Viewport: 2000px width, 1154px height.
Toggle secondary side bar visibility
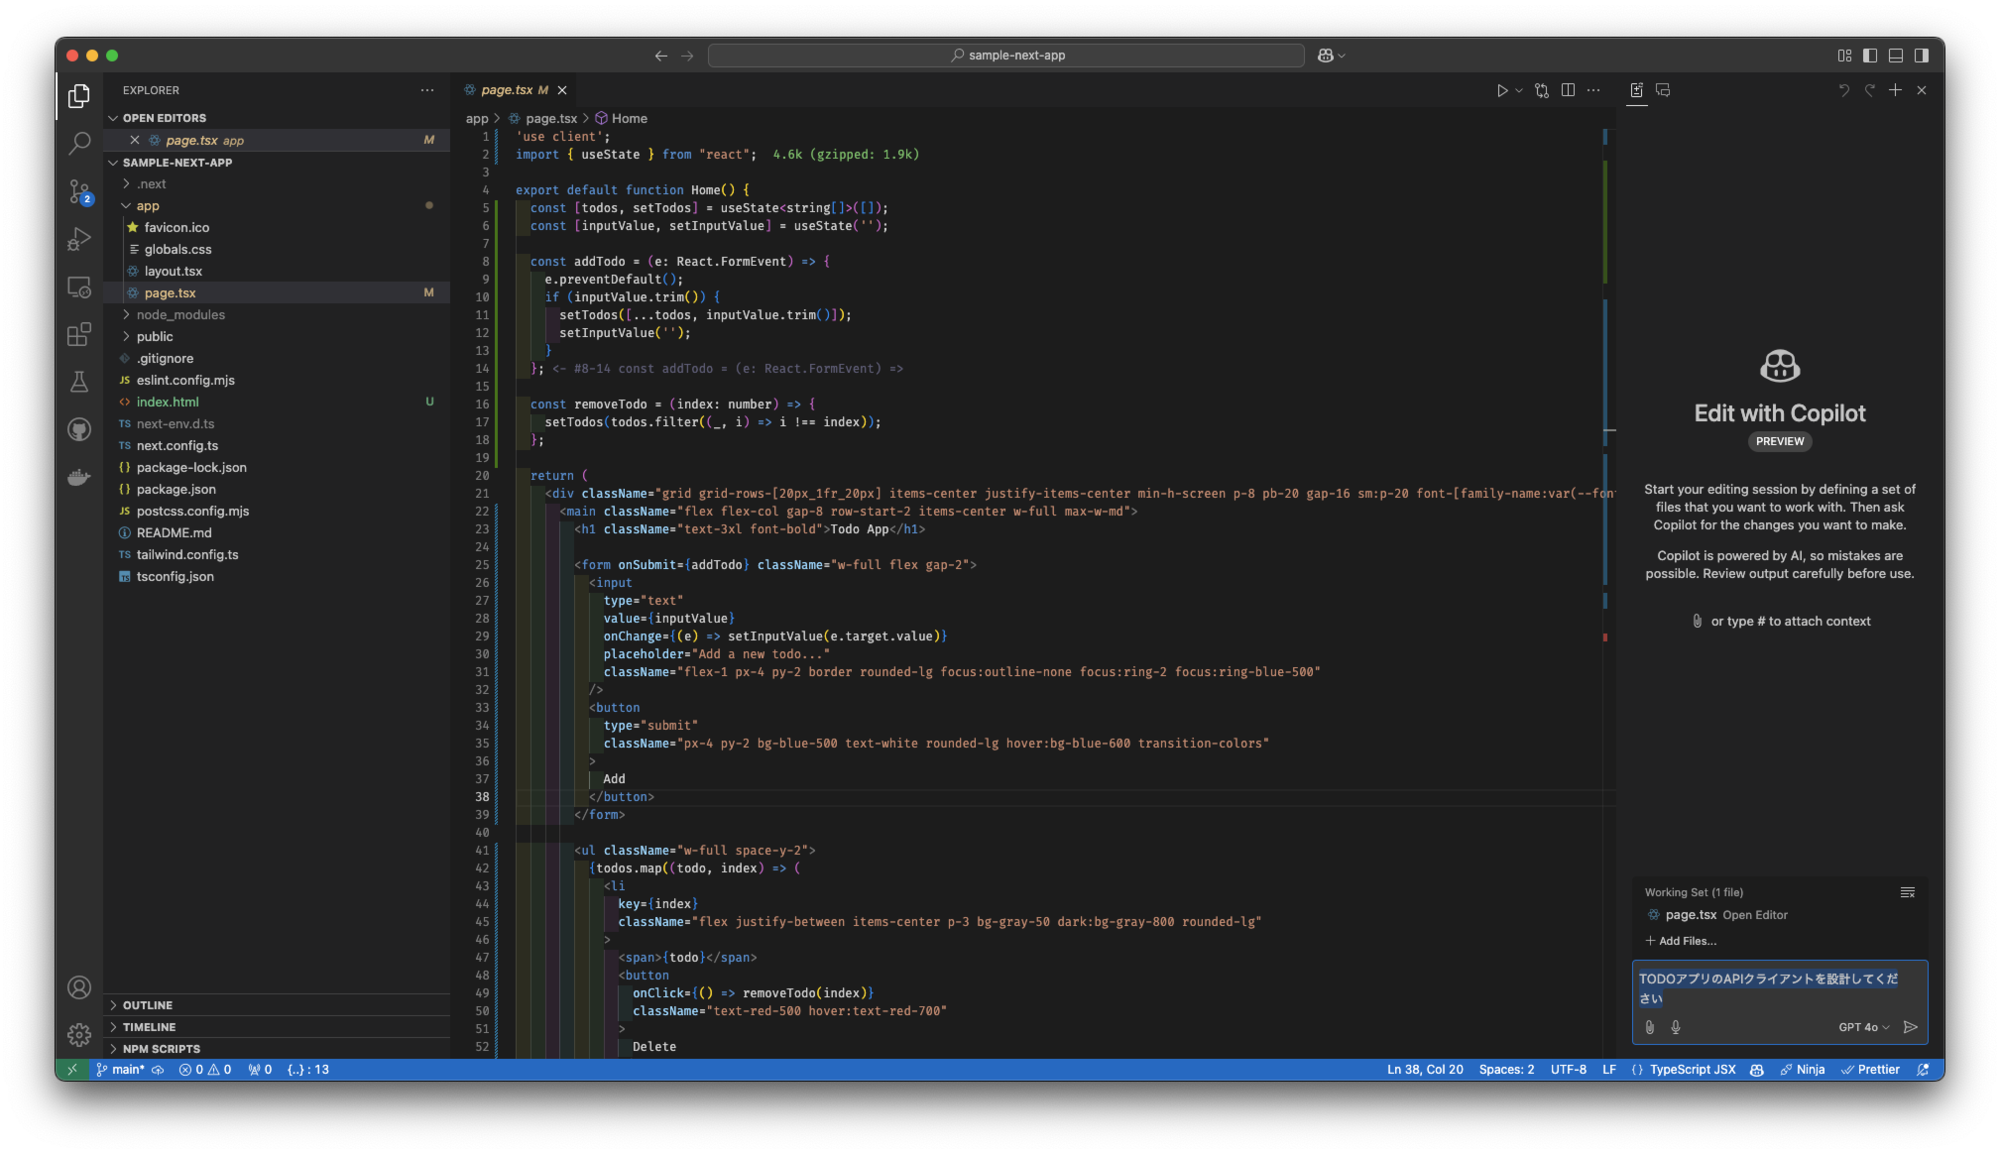tap(1922, 55)
